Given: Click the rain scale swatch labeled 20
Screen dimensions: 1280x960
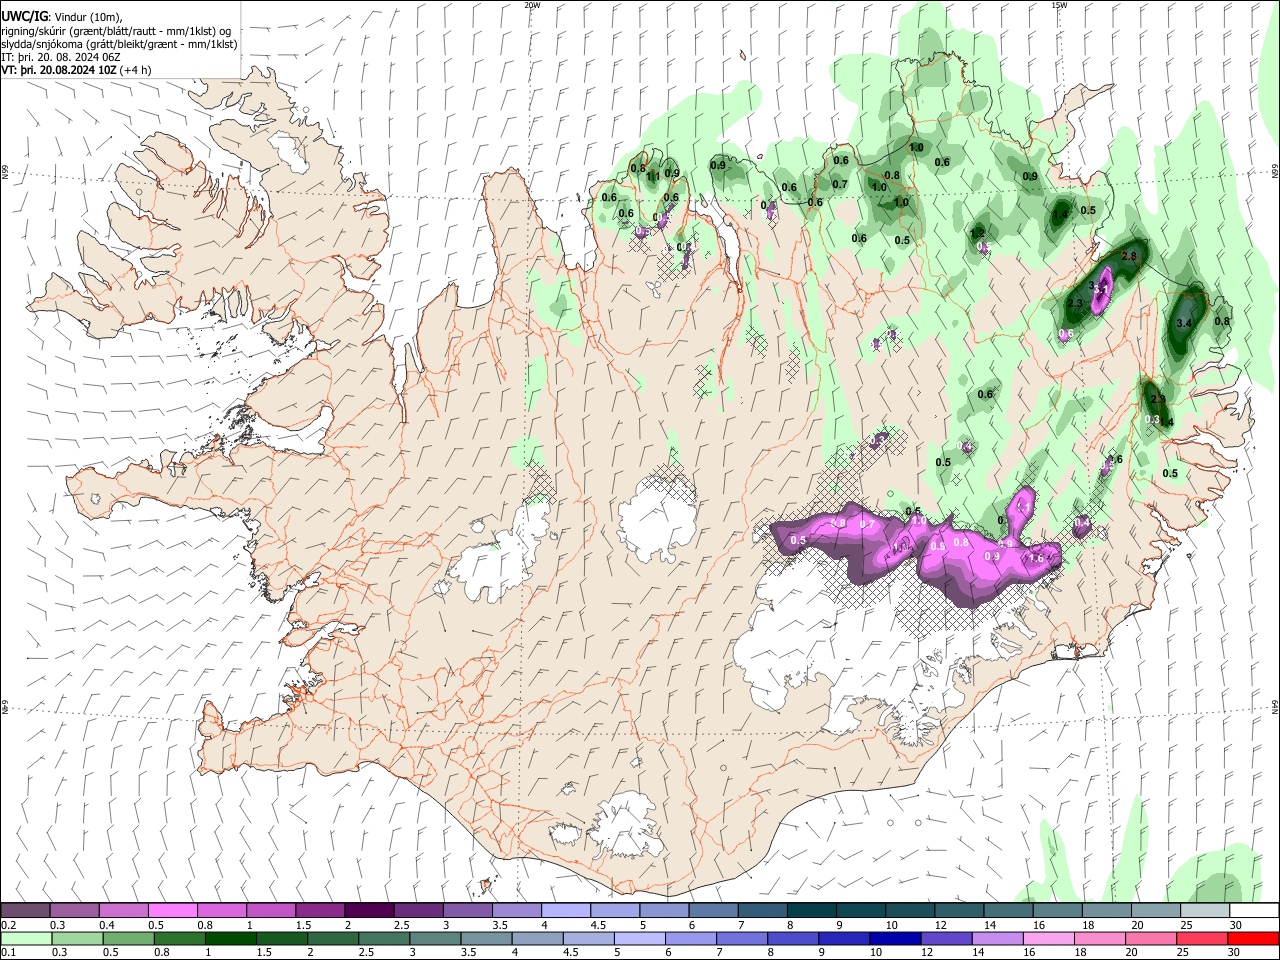Looking at the screenshot, I should pos(1151,938).
